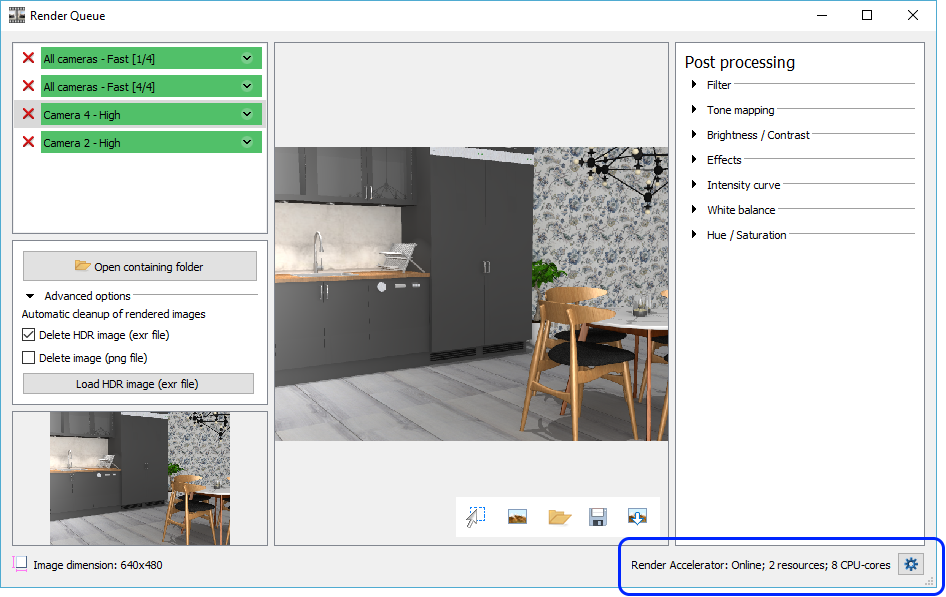The height and width of the screenshot is (597, 946).
Task: Click the landscape image view icon
Action: pyautogui.click(x=517, y=517)
